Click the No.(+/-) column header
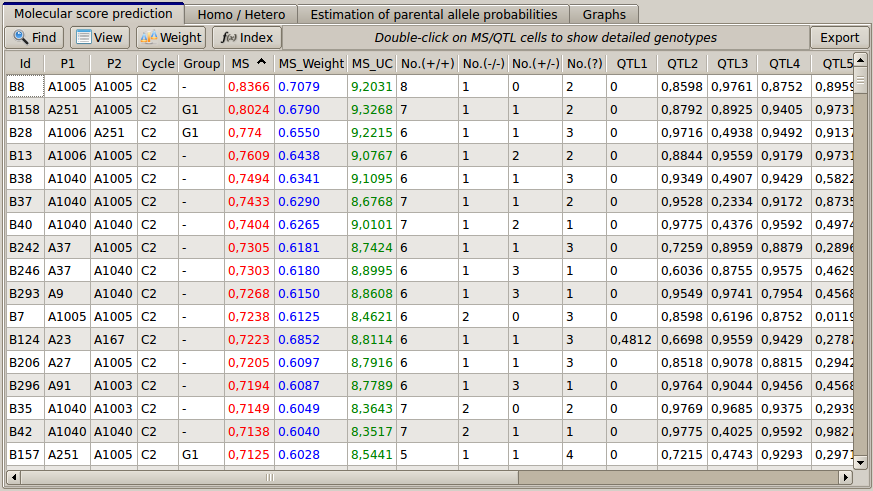873x491 pixels. (536, 63)
